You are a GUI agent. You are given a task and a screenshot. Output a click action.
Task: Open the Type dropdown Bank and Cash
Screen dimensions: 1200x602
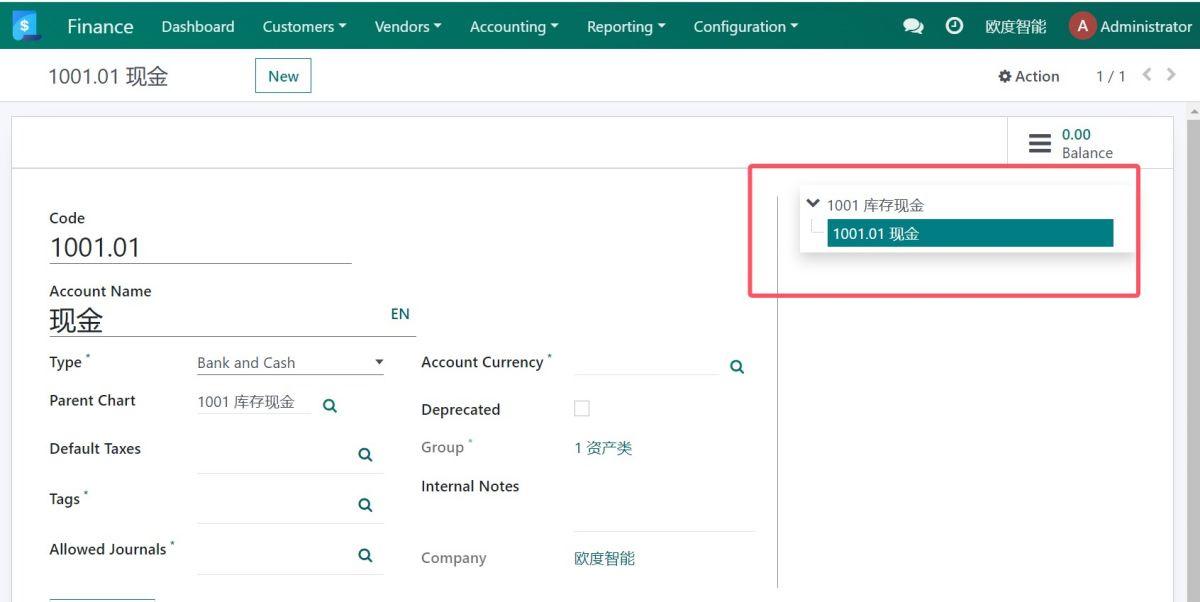tap(290, 362)
